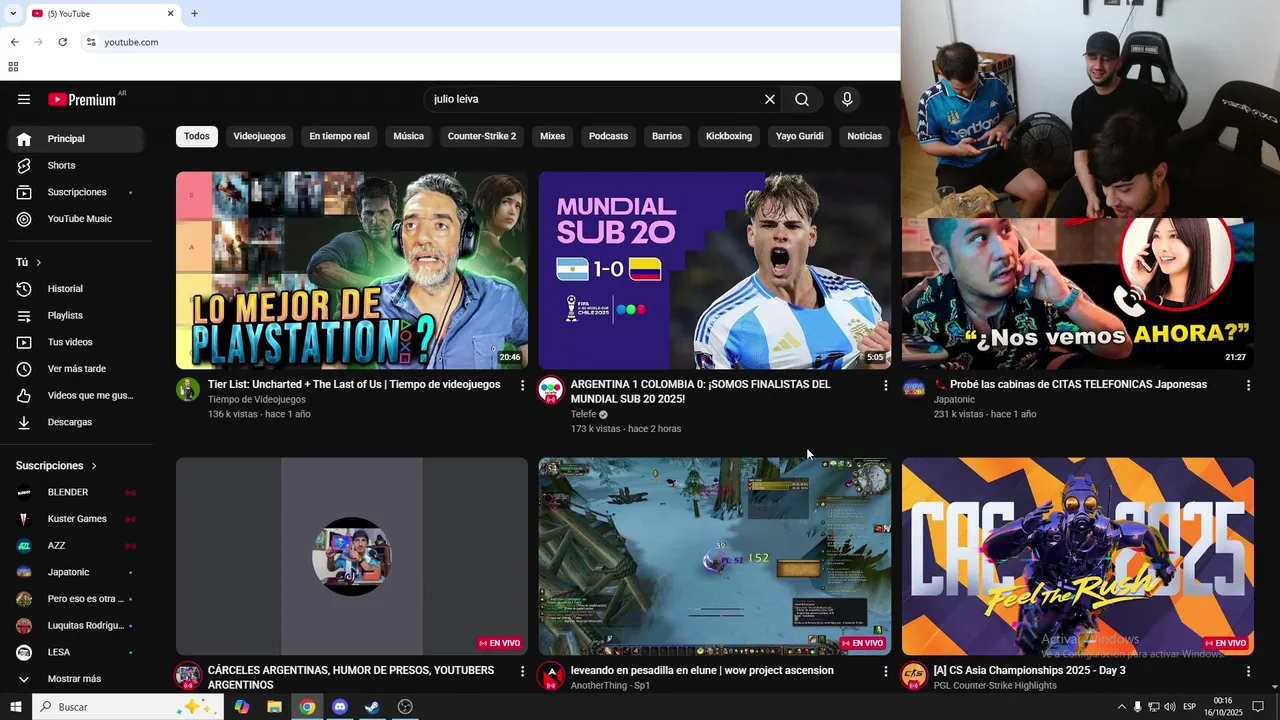This screenshot has width=1280, height=720.
Task: Open Descargas in the sidebar
Action: [76, 422]
